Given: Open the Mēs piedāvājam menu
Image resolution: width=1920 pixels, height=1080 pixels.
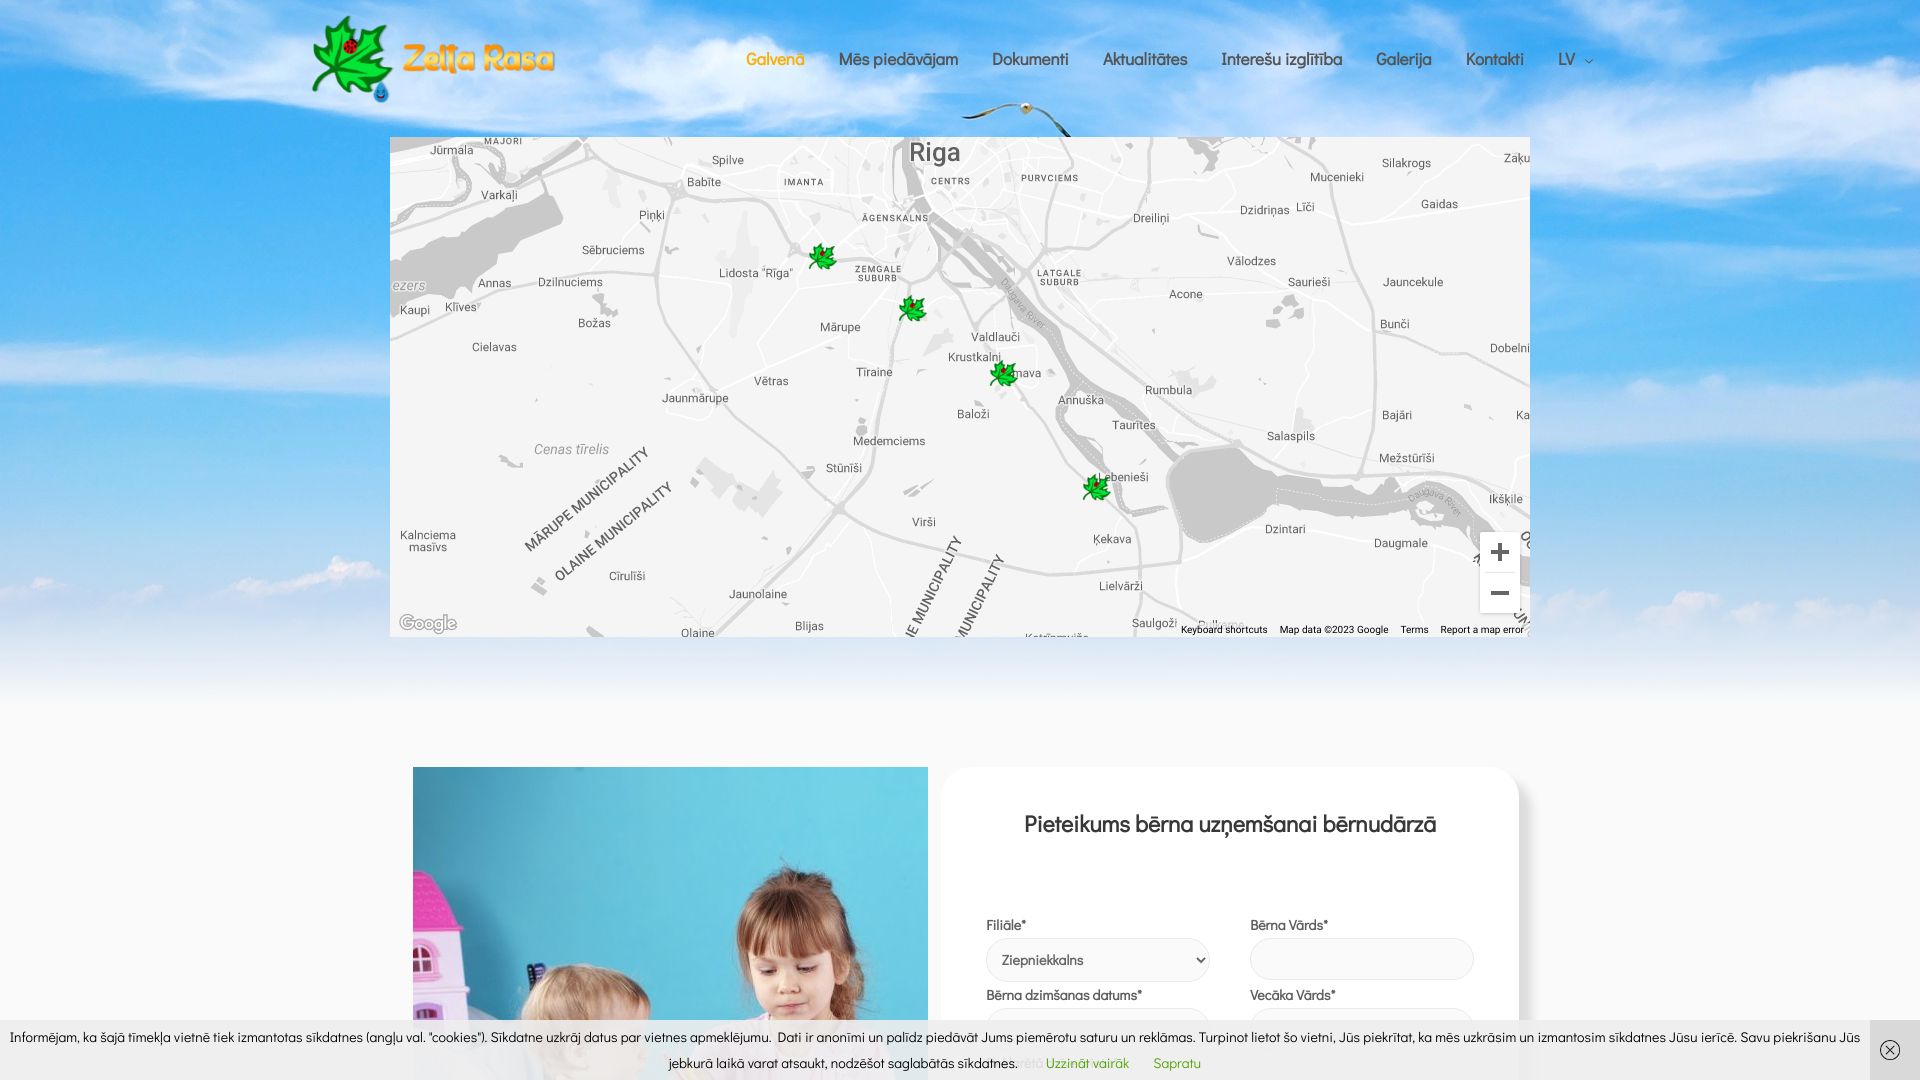Looking at the screenshot, I should [897, 60].
